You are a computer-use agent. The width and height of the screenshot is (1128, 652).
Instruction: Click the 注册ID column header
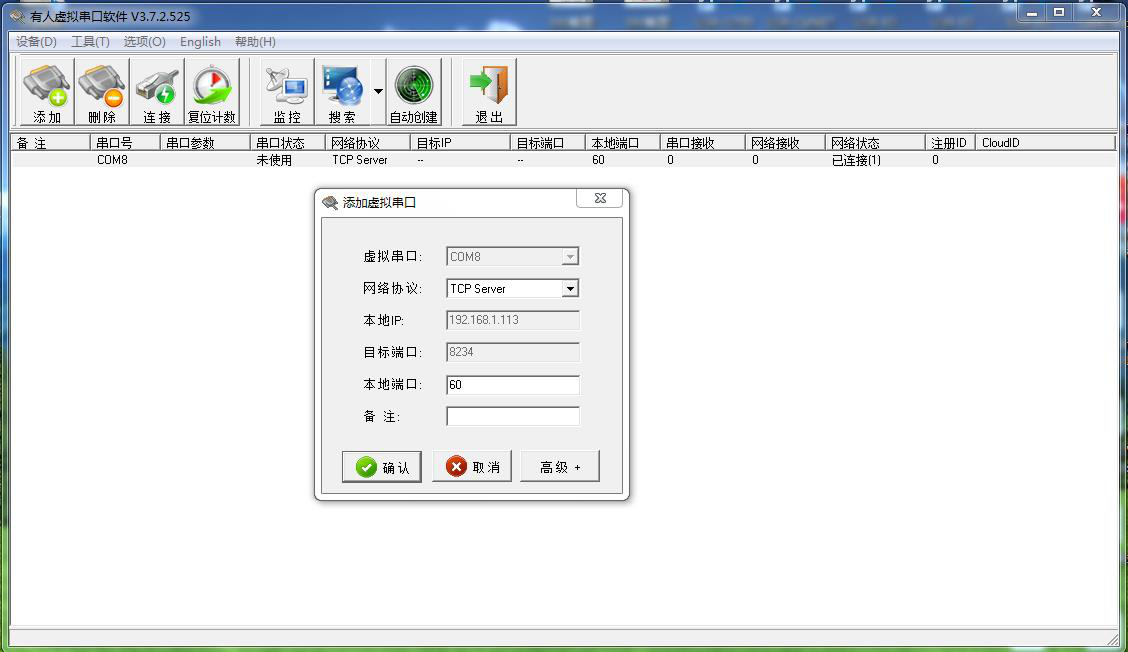click(x=950, y=142)
